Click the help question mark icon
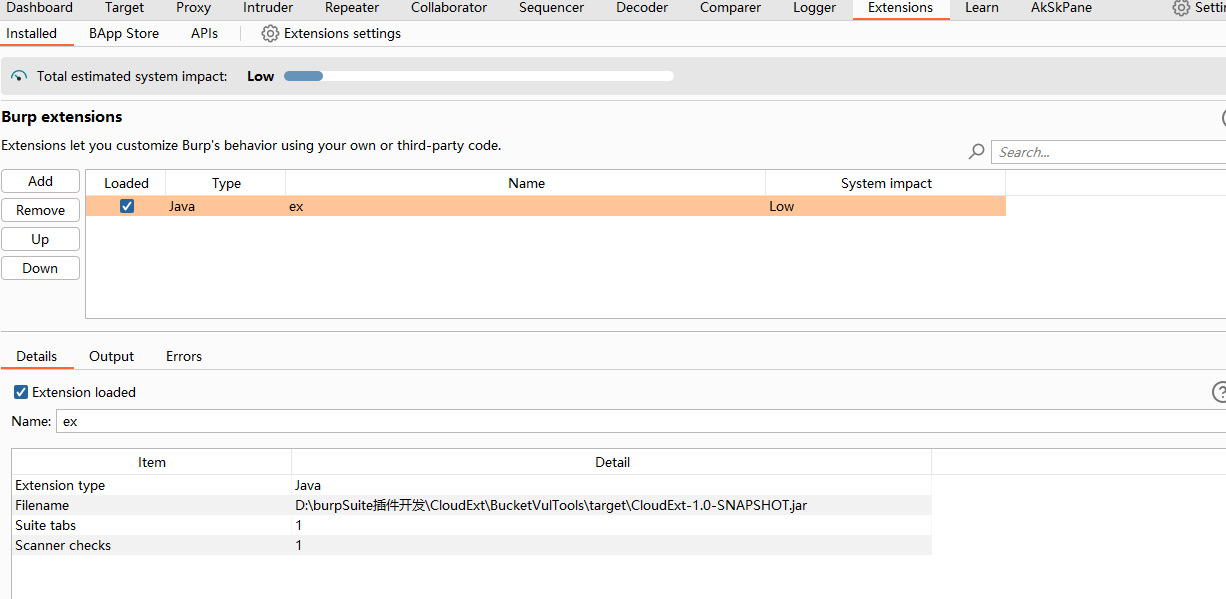This screenshot has width=1226, height=599. pos(1219,392)
